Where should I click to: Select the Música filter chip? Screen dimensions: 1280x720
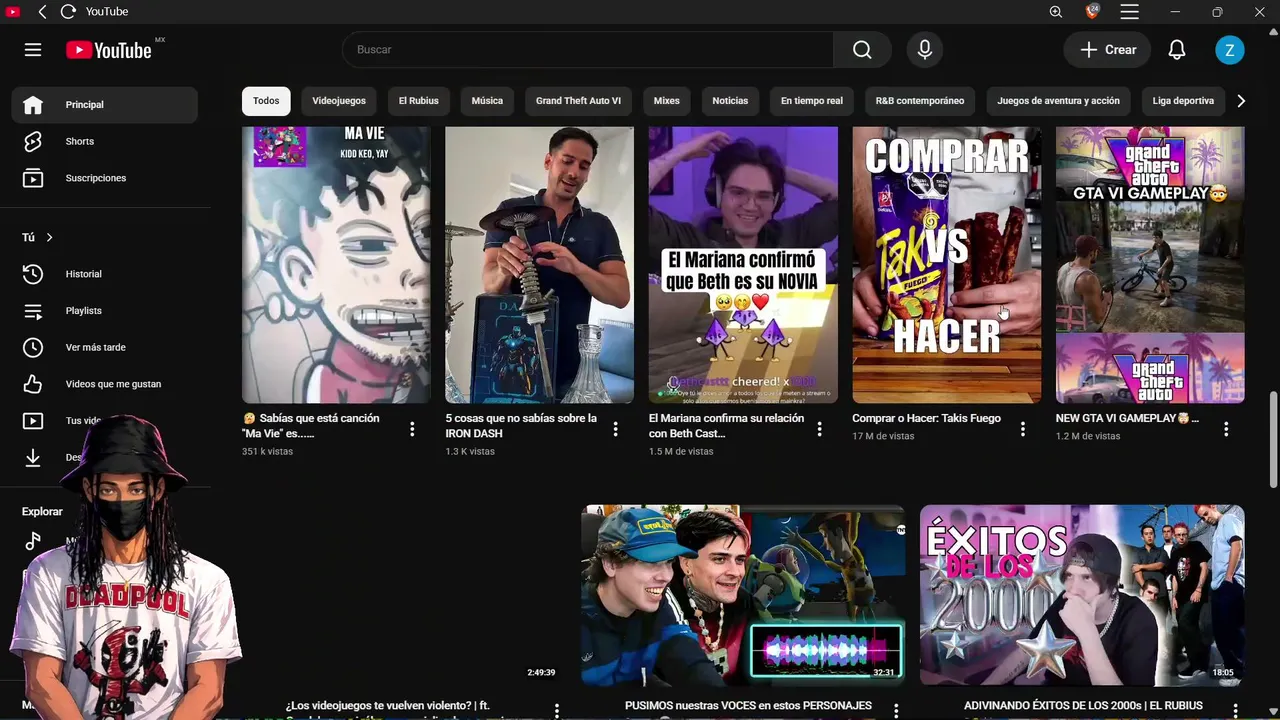[x=487, y=101]
